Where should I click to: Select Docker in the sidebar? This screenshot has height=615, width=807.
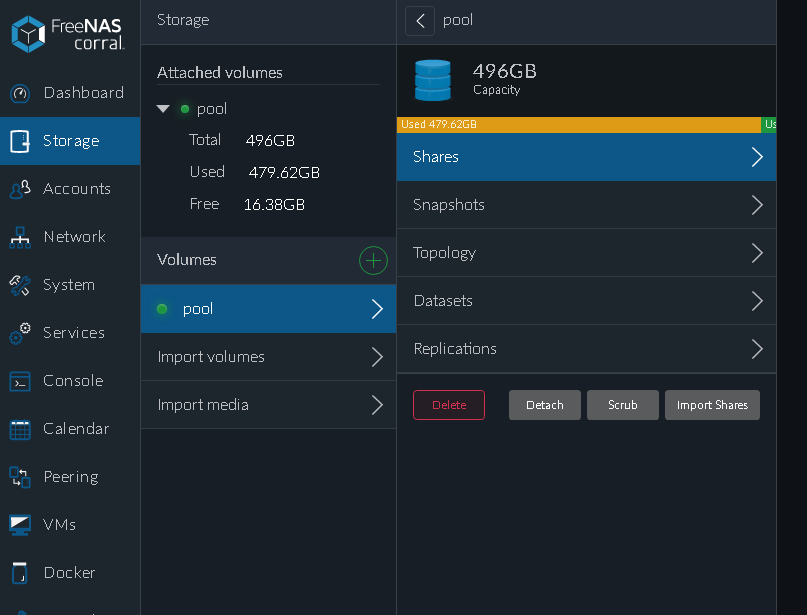point(69,573)
